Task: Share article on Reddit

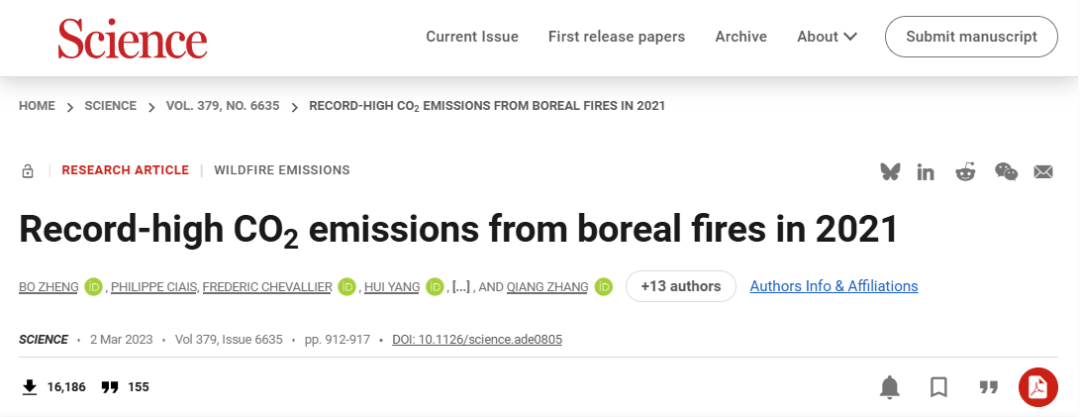Action: [965, 171]
